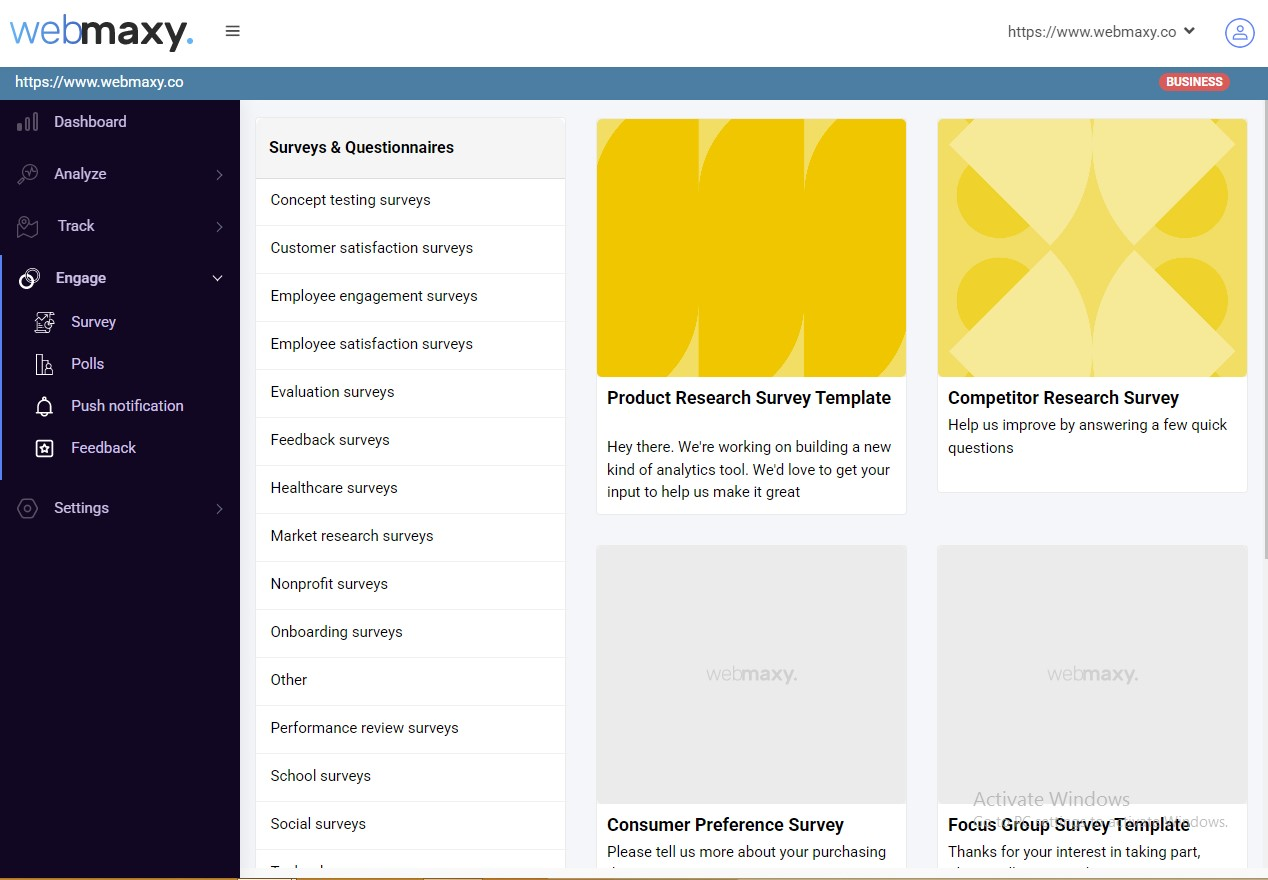Choose Social surveys category
This screenshot has height=880, width=1268.
pyautogui.click(x=410, y=825)
